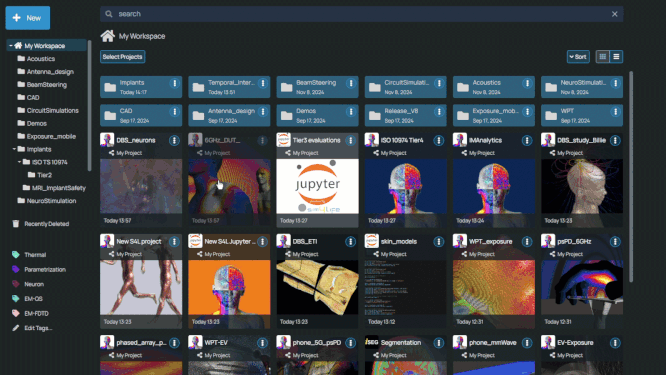Click the Edit Tags pencil icon
The height and width of the screenshot is (375, 666).
(16, 328)
